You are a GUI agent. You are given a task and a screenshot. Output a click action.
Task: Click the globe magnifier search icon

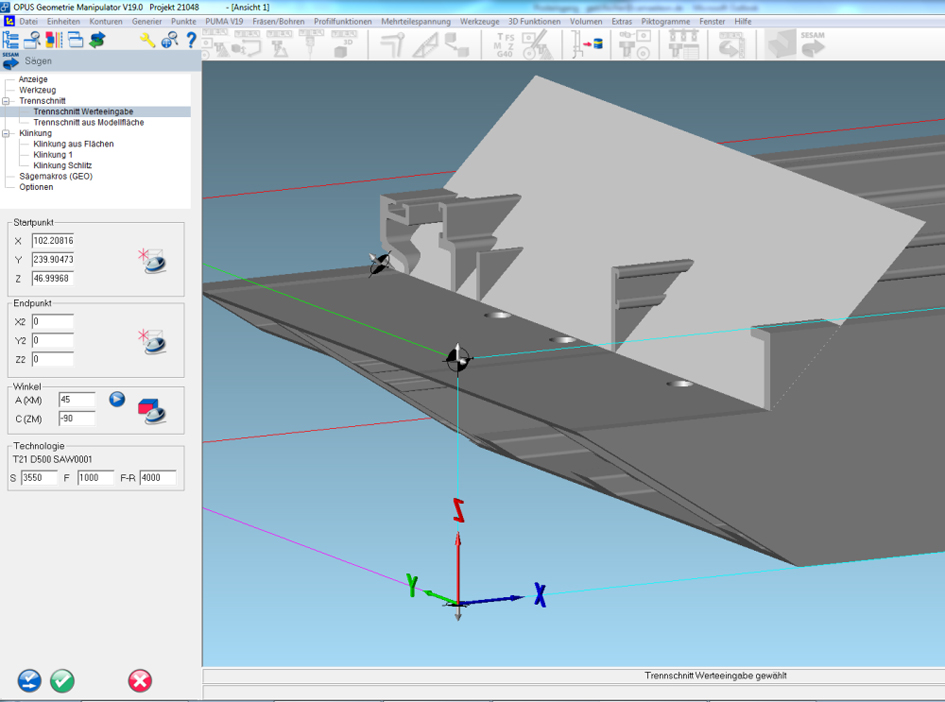pos(169,40)
